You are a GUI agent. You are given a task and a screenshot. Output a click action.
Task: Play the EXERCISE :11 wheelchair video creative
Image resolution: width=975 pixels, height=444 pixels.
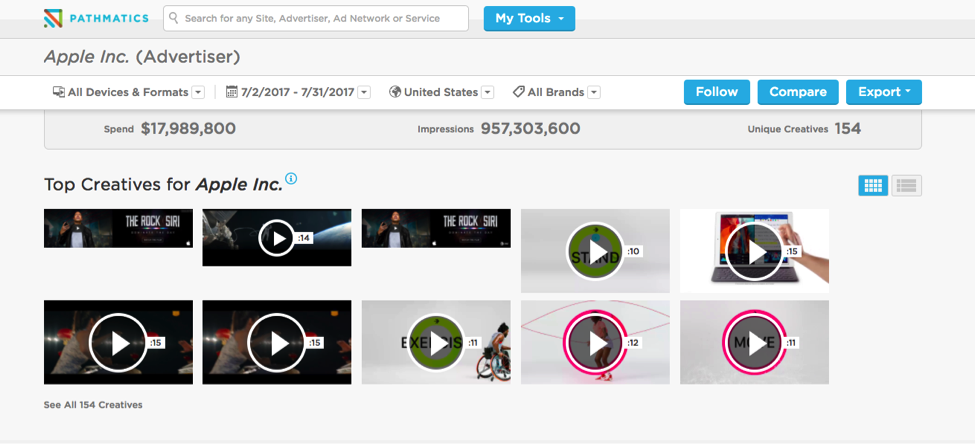(x=436, y=342)
